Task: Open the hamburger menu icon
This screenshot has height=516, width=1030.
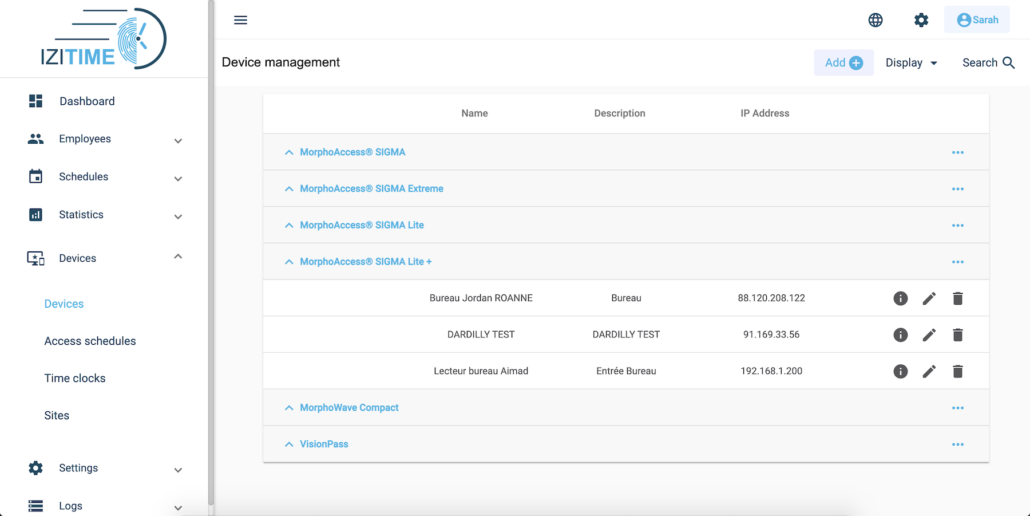Action: 240,20
